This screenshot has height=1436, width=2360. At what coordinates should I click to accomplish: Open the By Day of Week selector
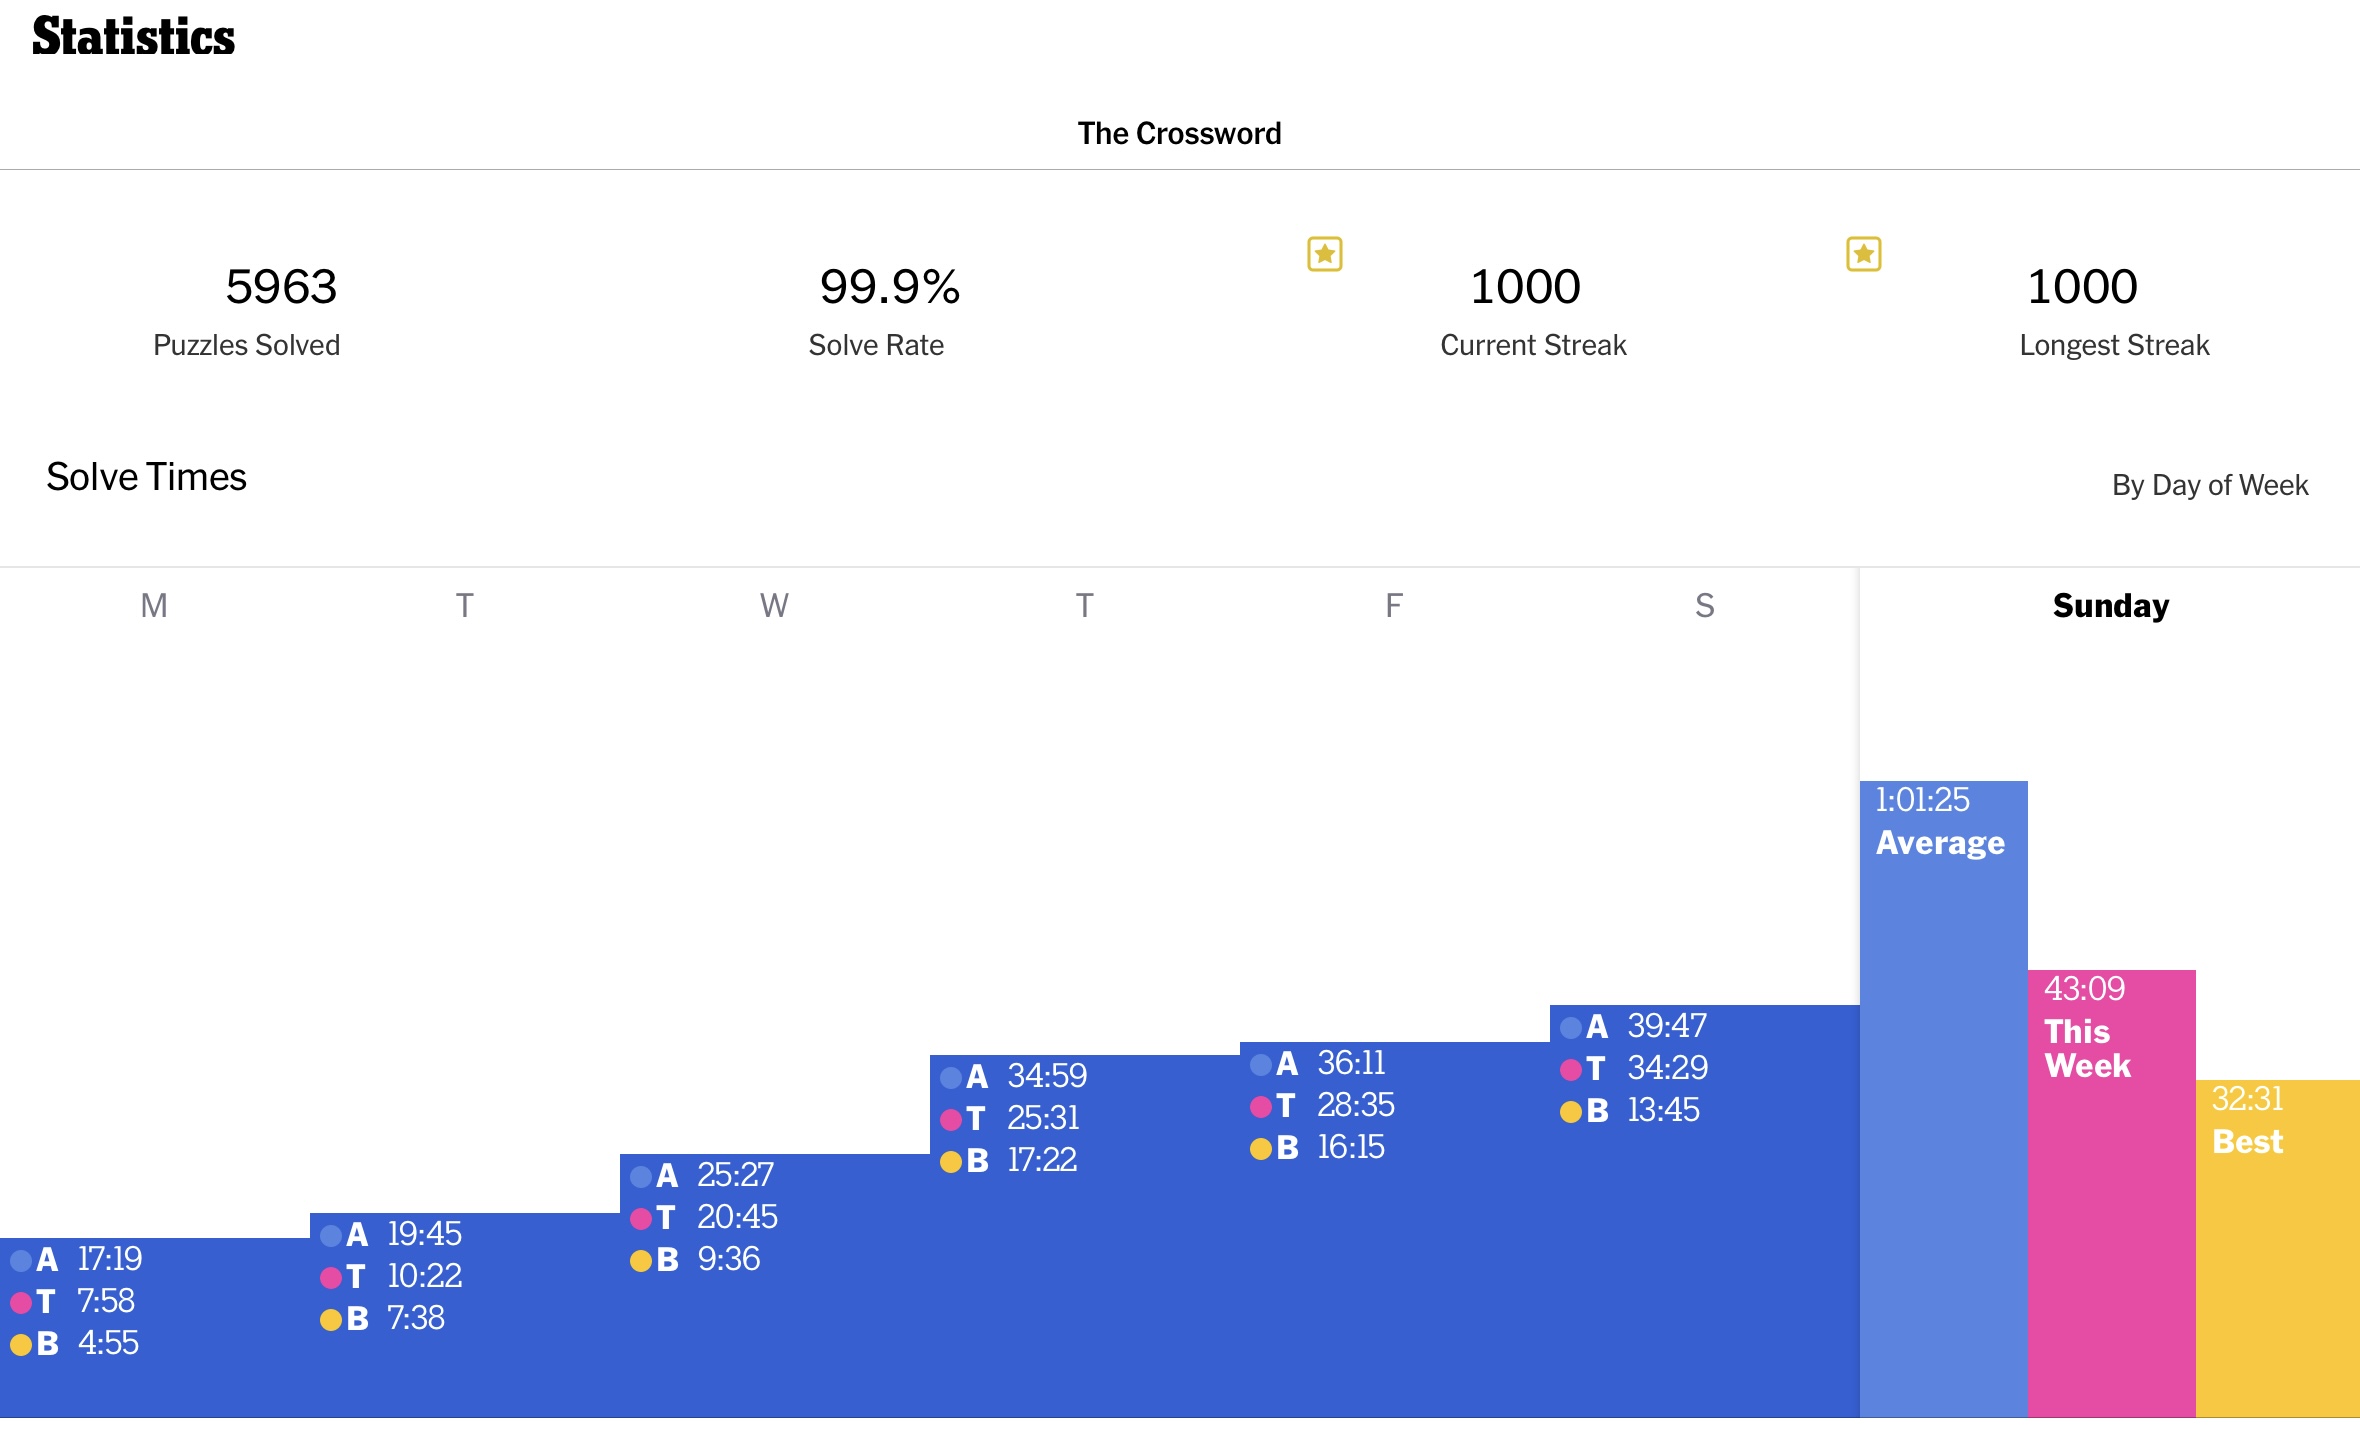click(2210, 485)
